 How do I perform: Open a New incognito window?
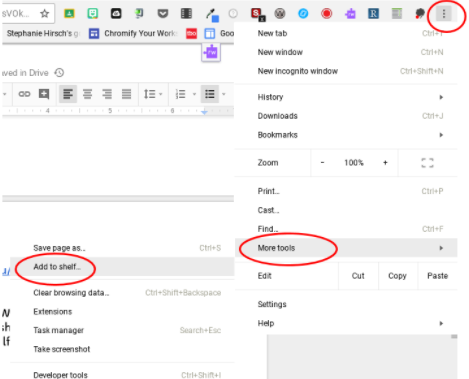346,71
